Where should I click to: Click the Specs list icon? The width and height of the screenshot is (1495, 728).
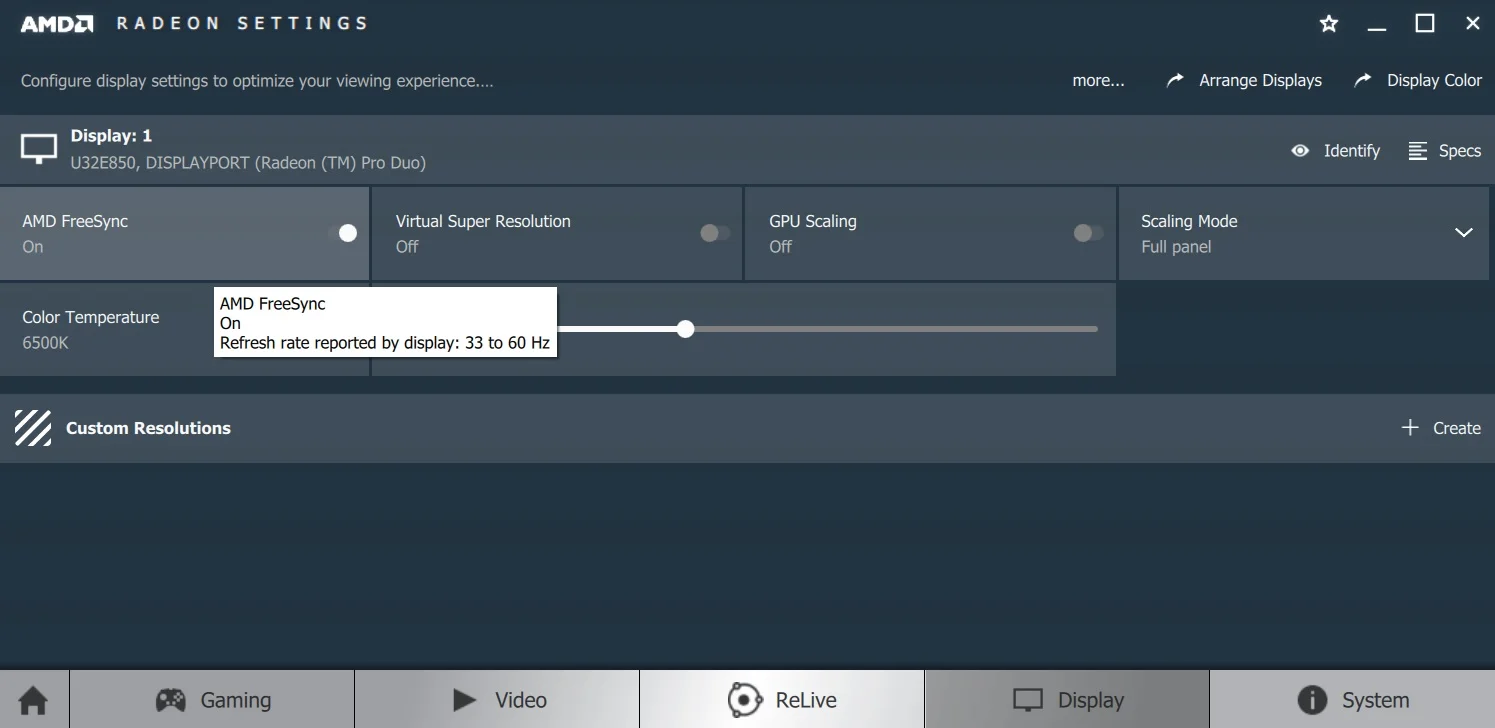(x=1418, y=151)
